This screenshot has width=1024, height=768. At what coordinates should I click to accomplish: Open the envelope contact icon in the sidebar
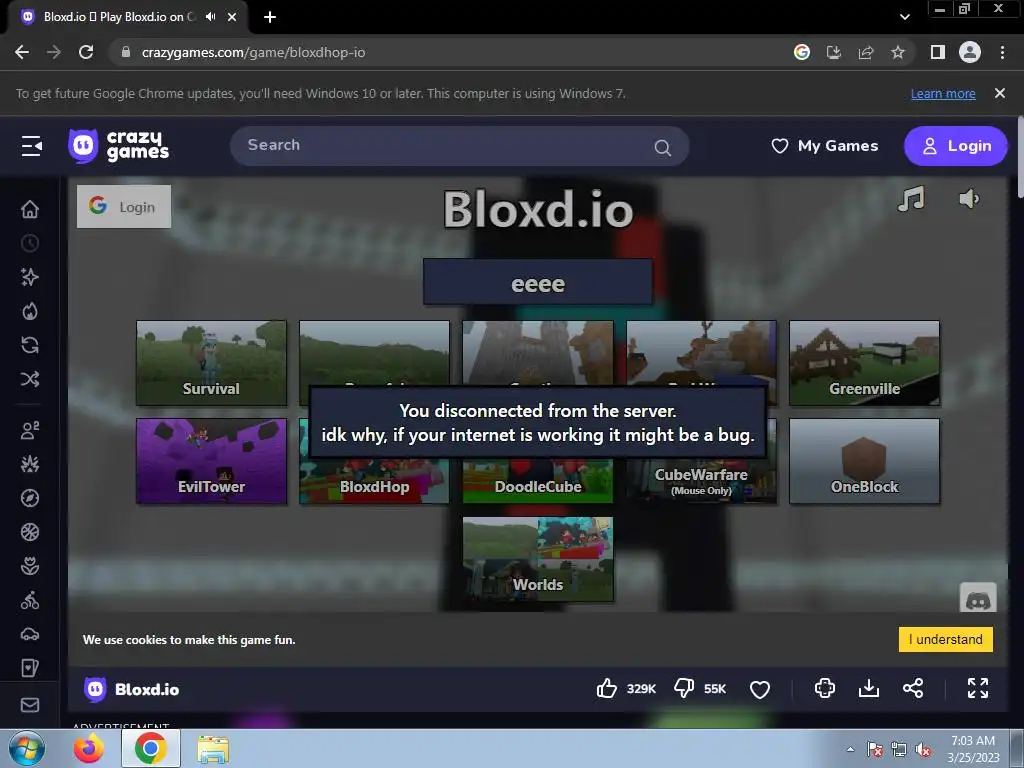tap(30, 705)
